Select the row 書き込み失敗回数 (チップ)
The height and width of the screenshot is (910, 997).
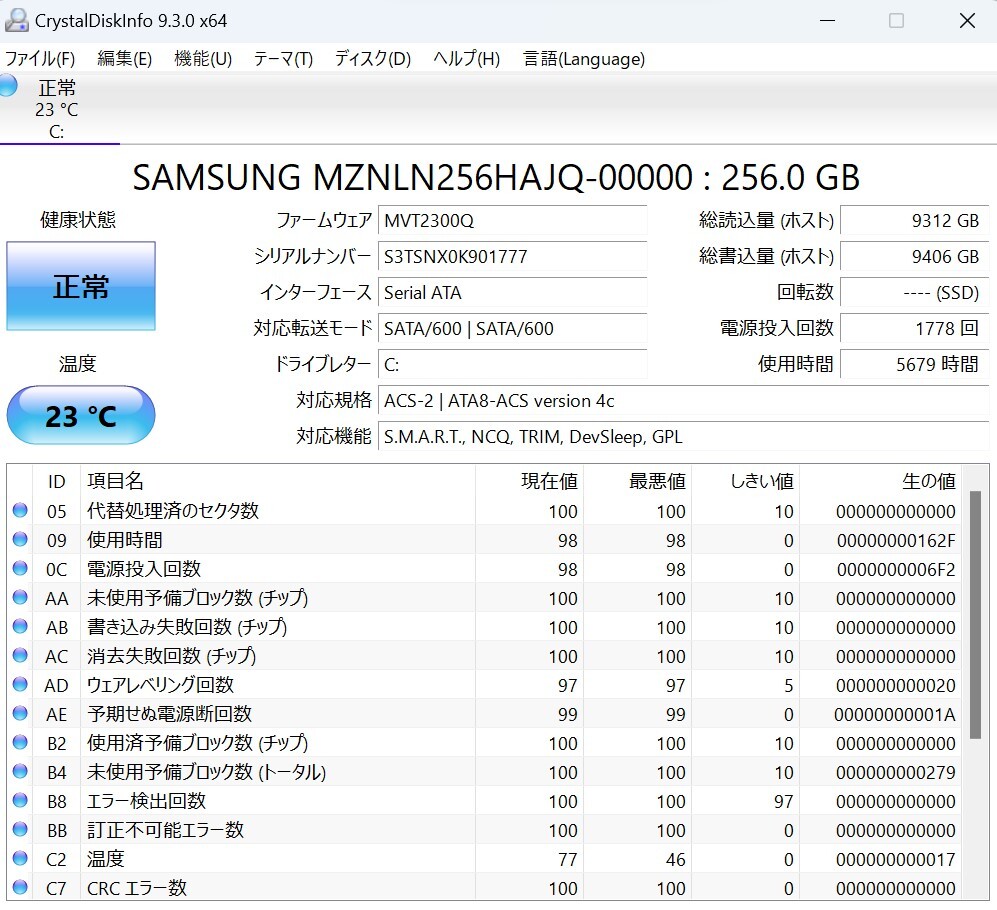click(x=486, y=627)
